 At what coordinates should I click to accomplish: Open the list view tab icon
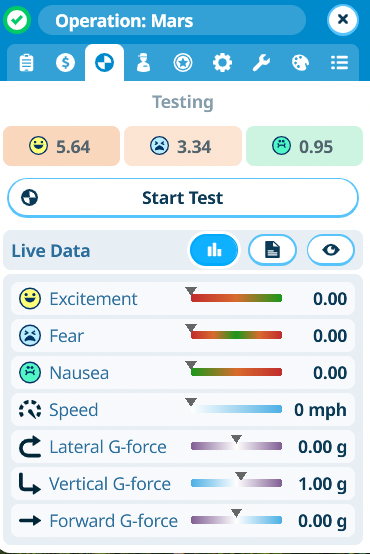click(339, 63)
